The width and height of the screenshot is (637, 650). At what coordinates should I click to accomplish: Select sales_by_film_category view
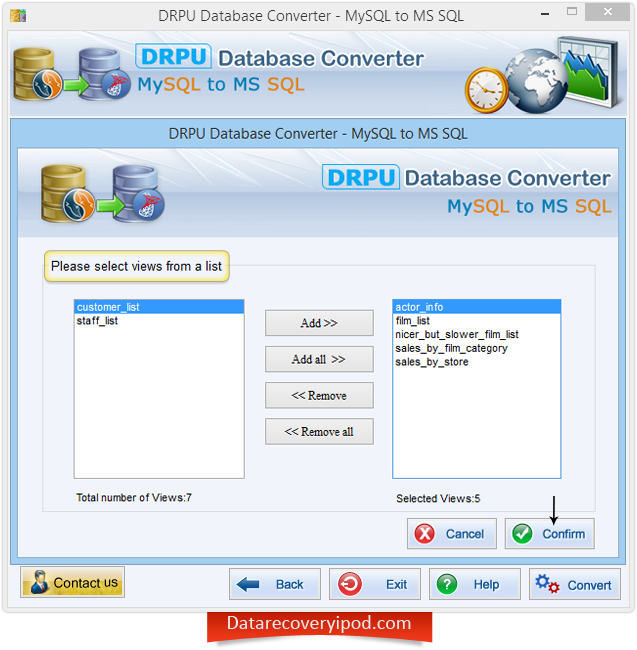[x=477, y=348]
